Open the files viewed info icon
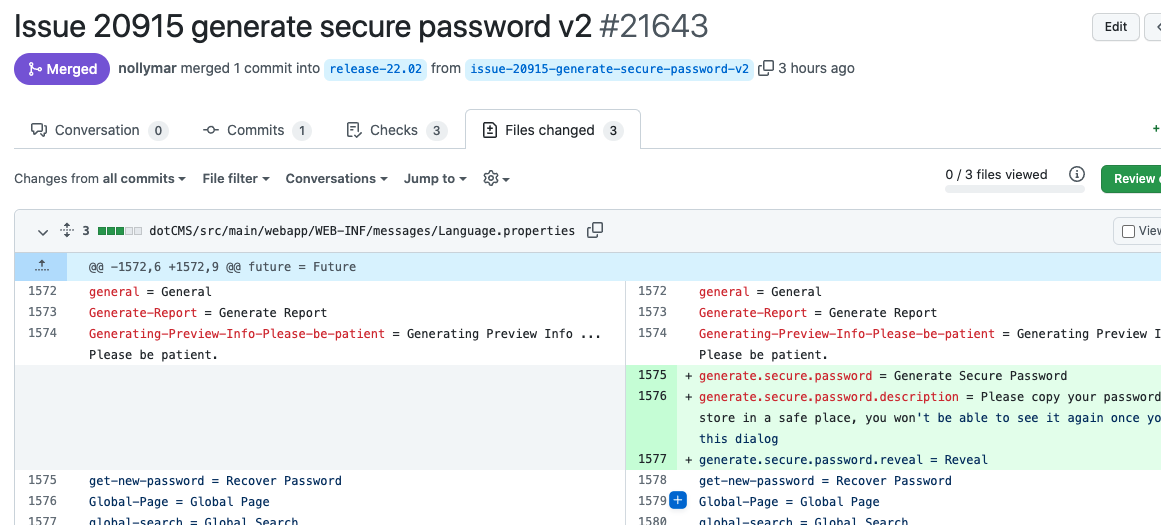 coord(1077,175)
